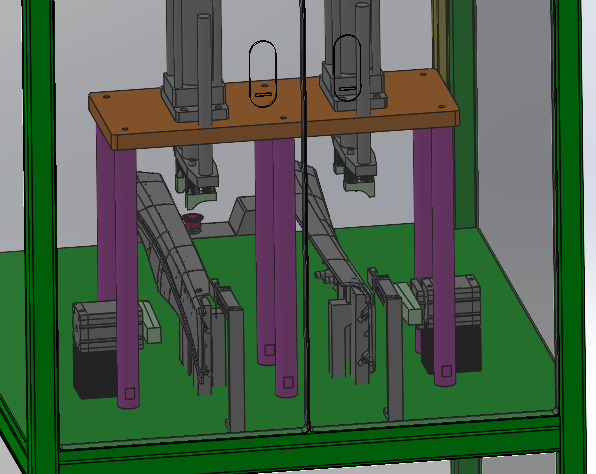Pick the light green pusher block on left cylinder

[151, 322]
